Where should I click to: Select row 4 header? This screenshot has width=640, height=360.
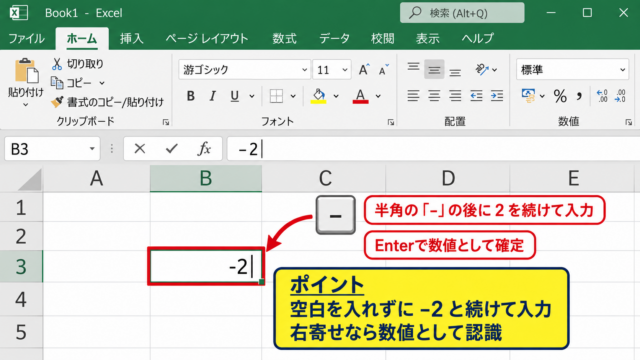pyautogui.click(x=21, y=299)
